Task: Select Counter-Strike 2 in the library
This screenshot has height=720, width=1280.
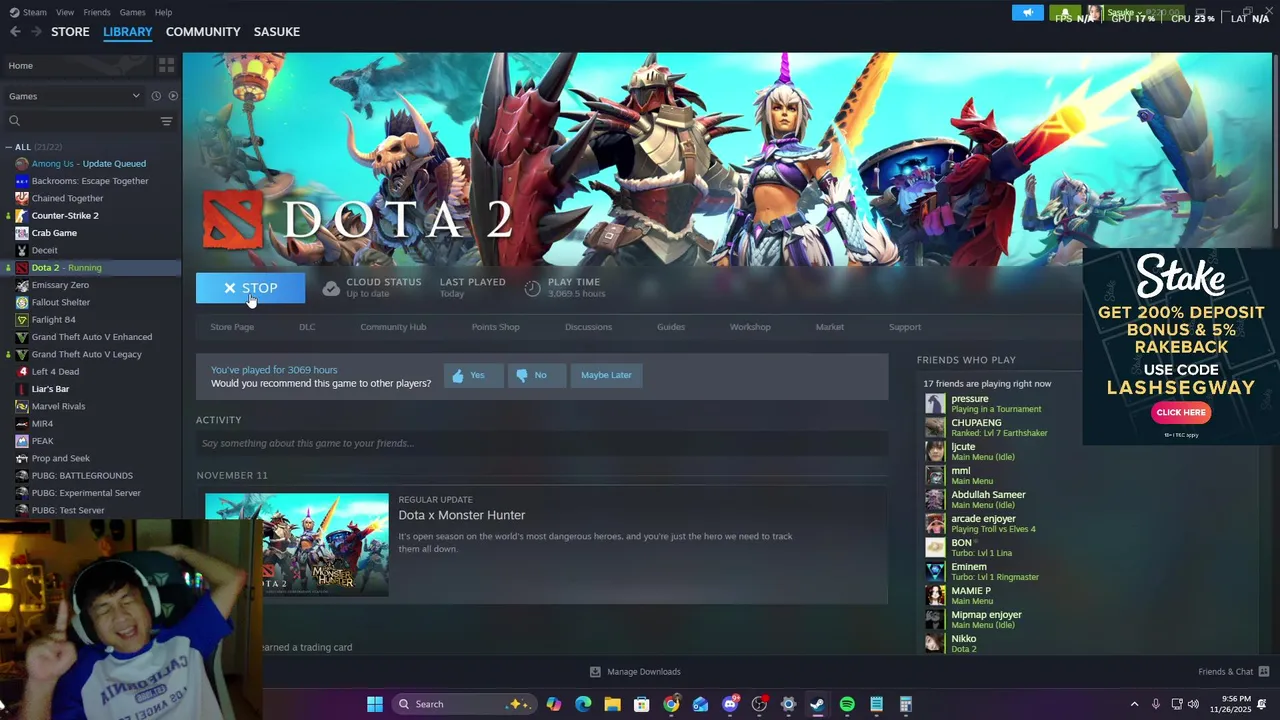Action: [65, 216]
